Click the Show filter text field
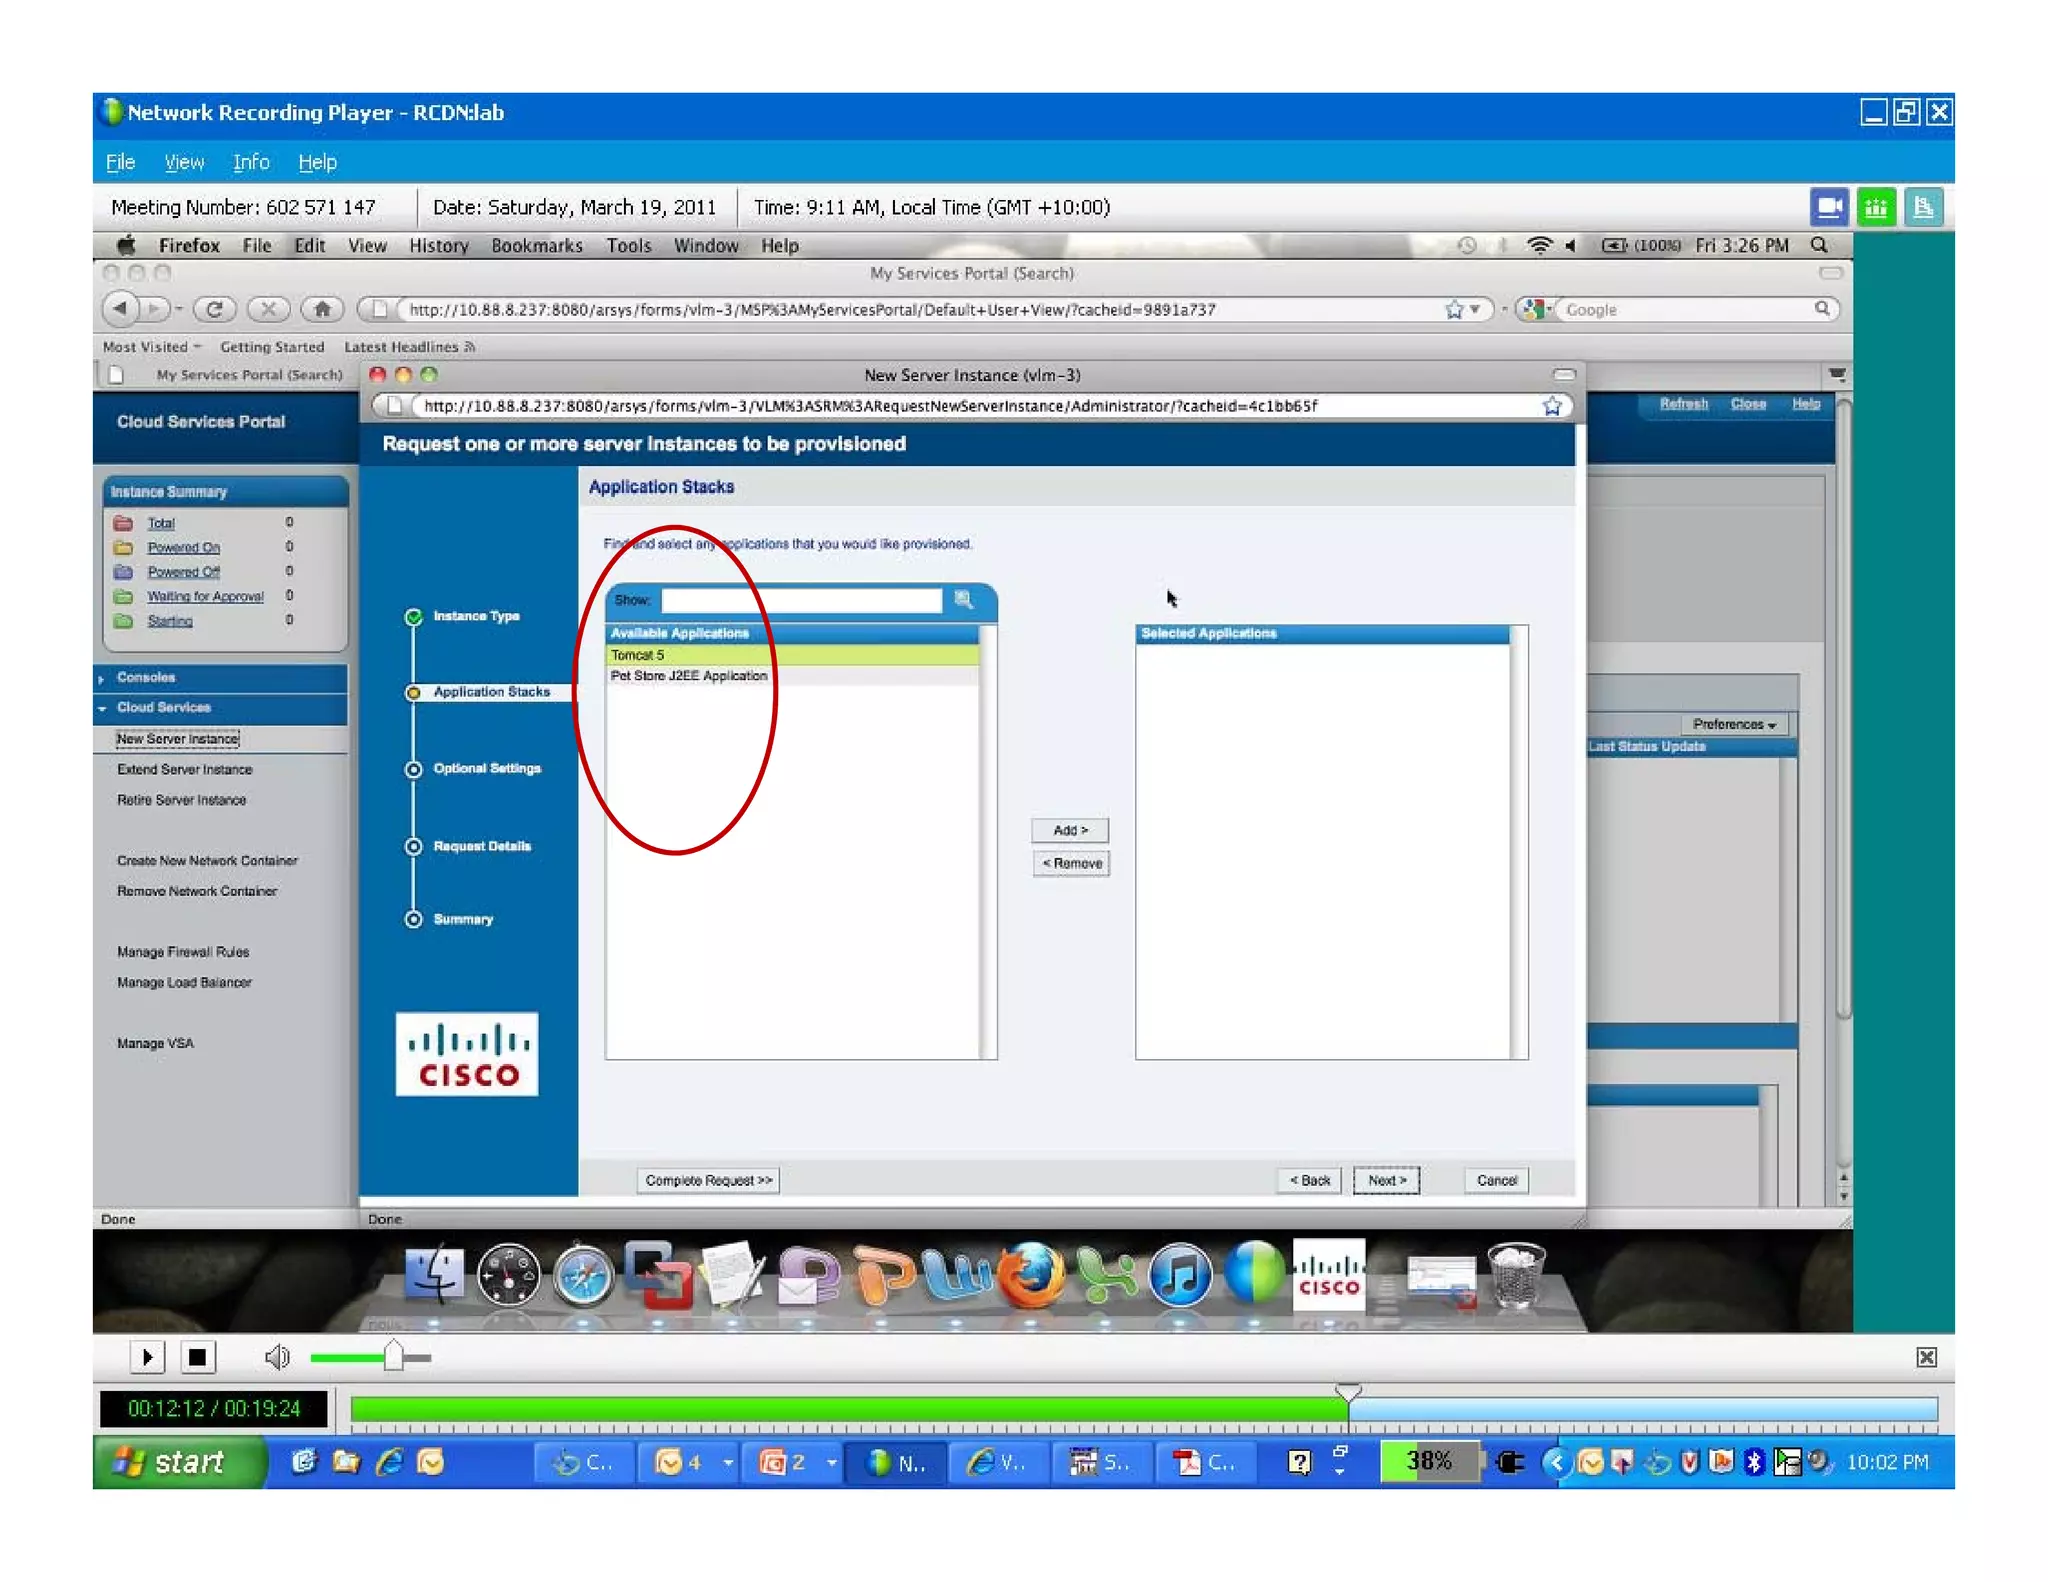 801,600
